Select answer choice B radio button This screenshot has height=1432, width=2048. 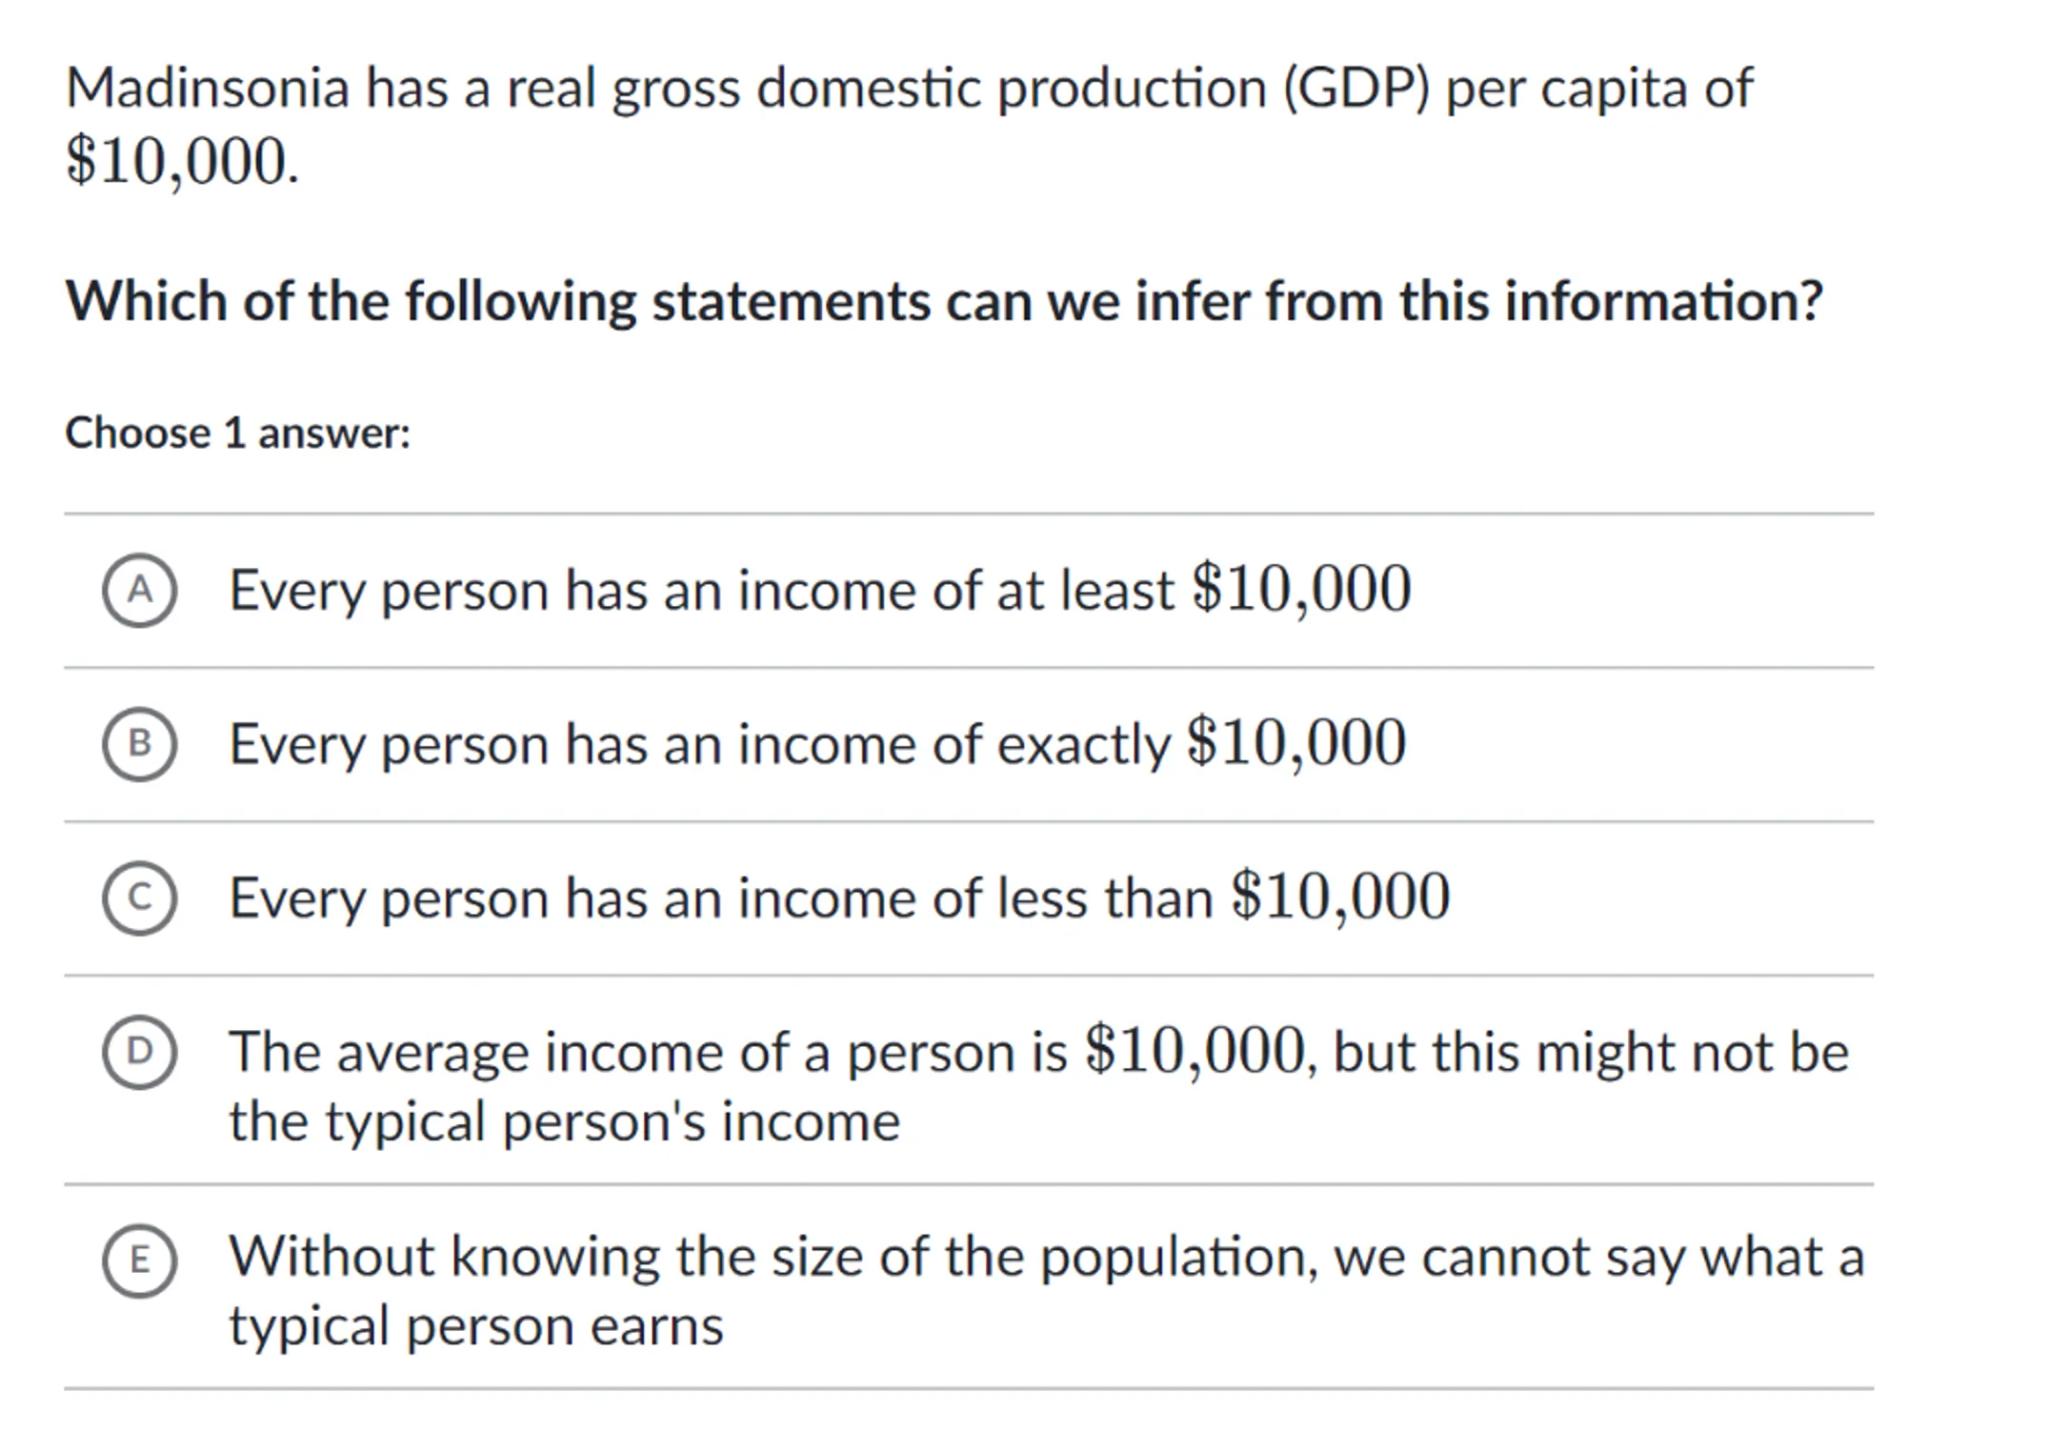140,744
